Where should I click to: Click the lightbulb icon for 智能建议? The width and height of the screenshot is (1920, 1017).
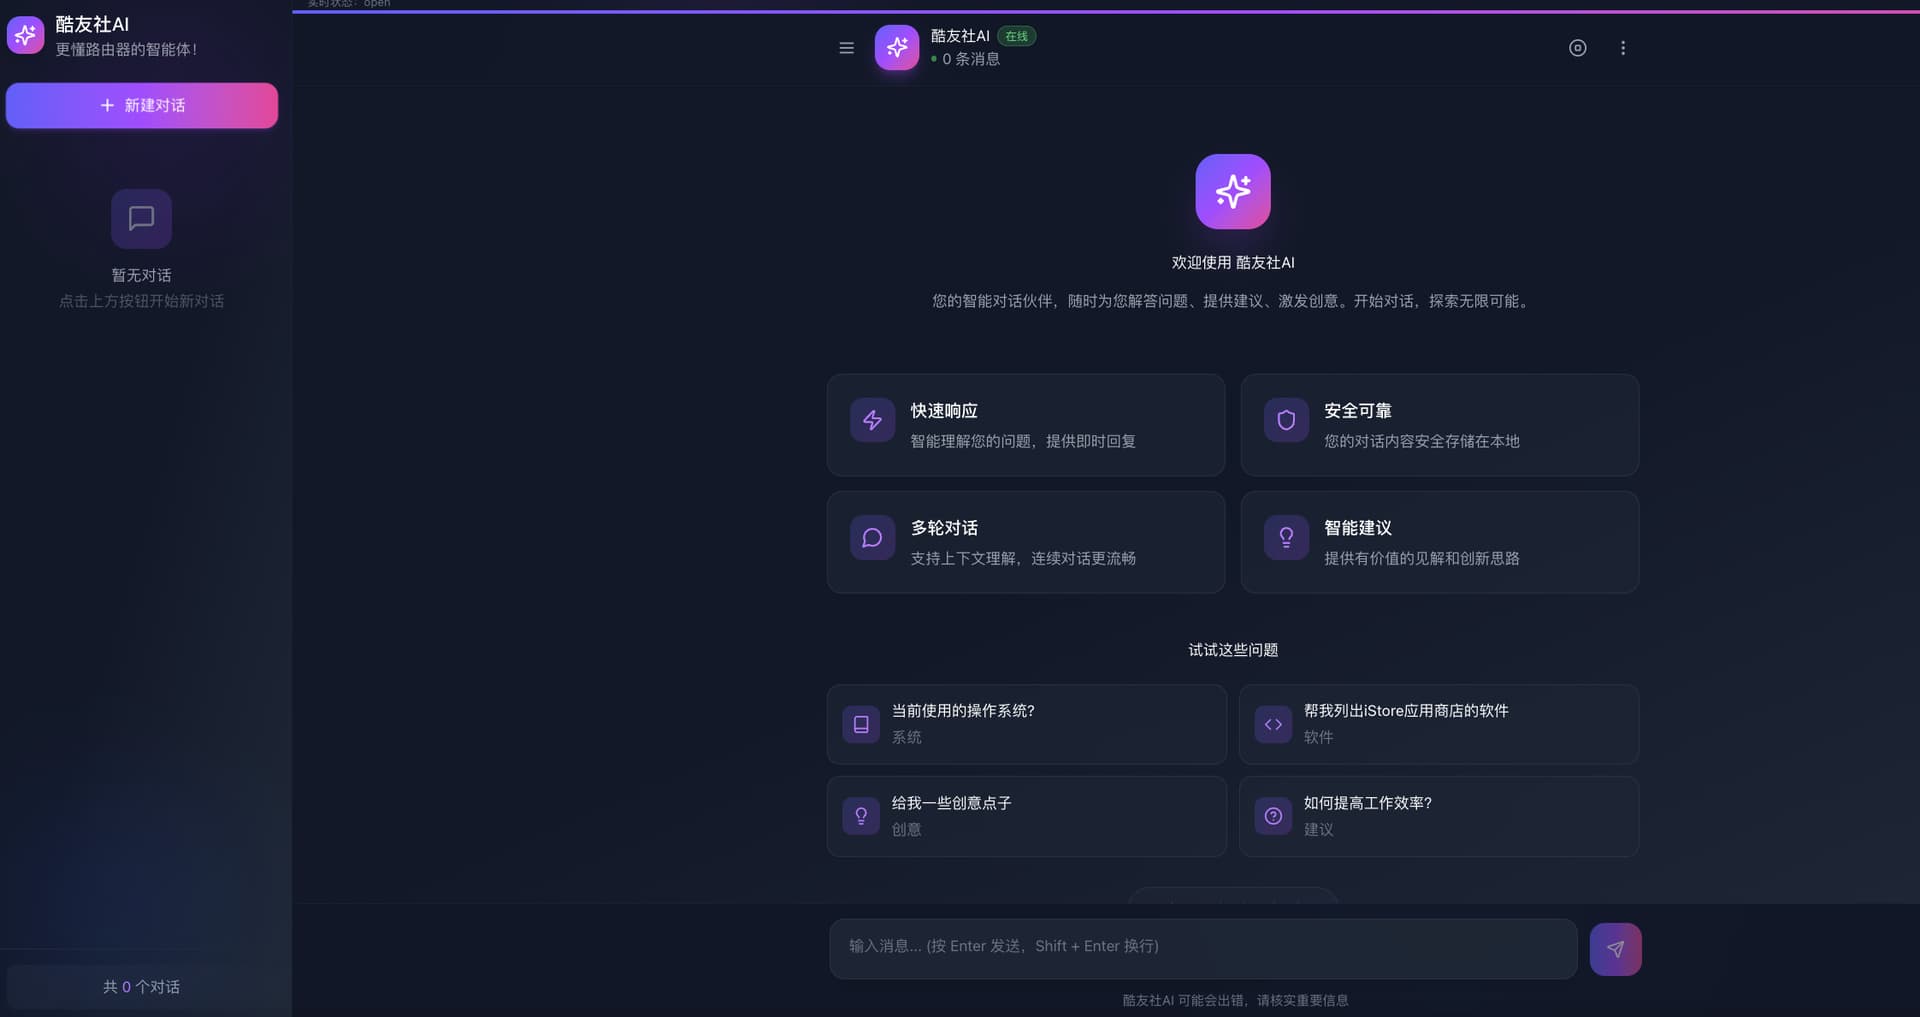coord(1286,538)
